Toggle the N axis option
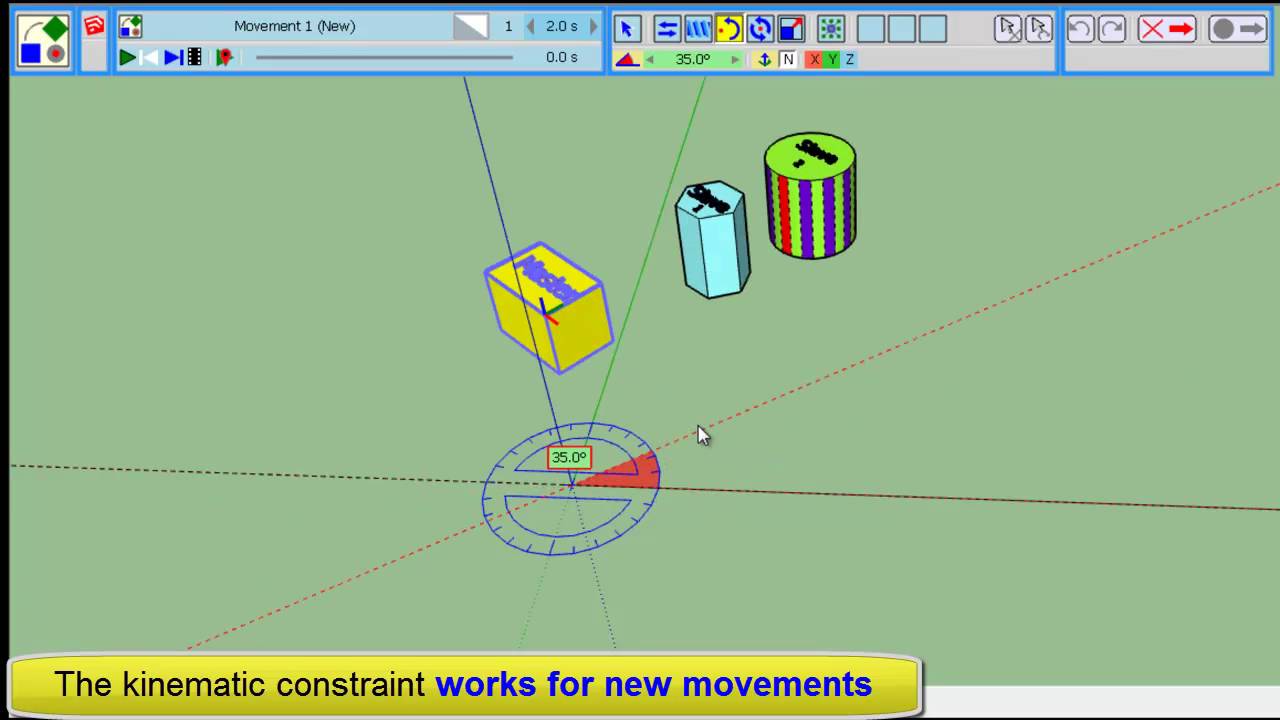 [x=788, y=60]
